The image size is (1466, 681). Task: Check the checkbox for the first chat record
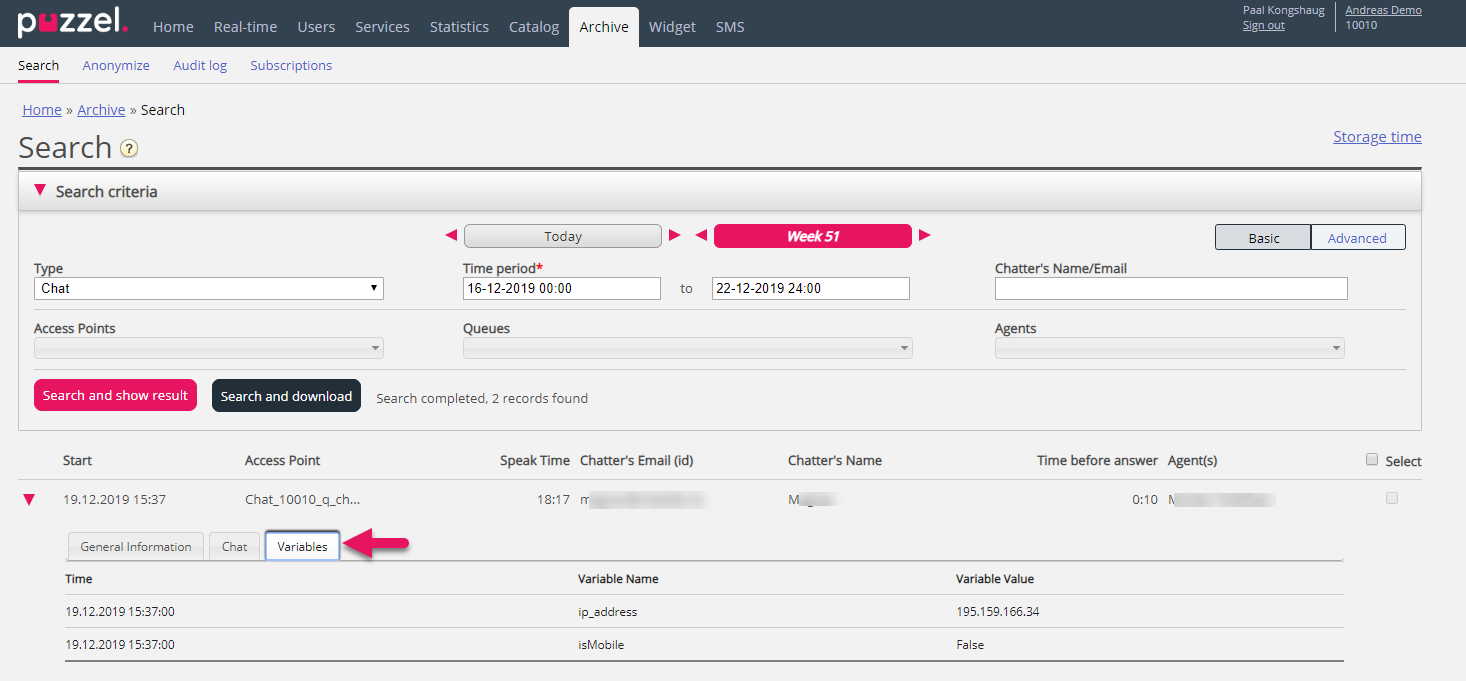[1392, 498]
